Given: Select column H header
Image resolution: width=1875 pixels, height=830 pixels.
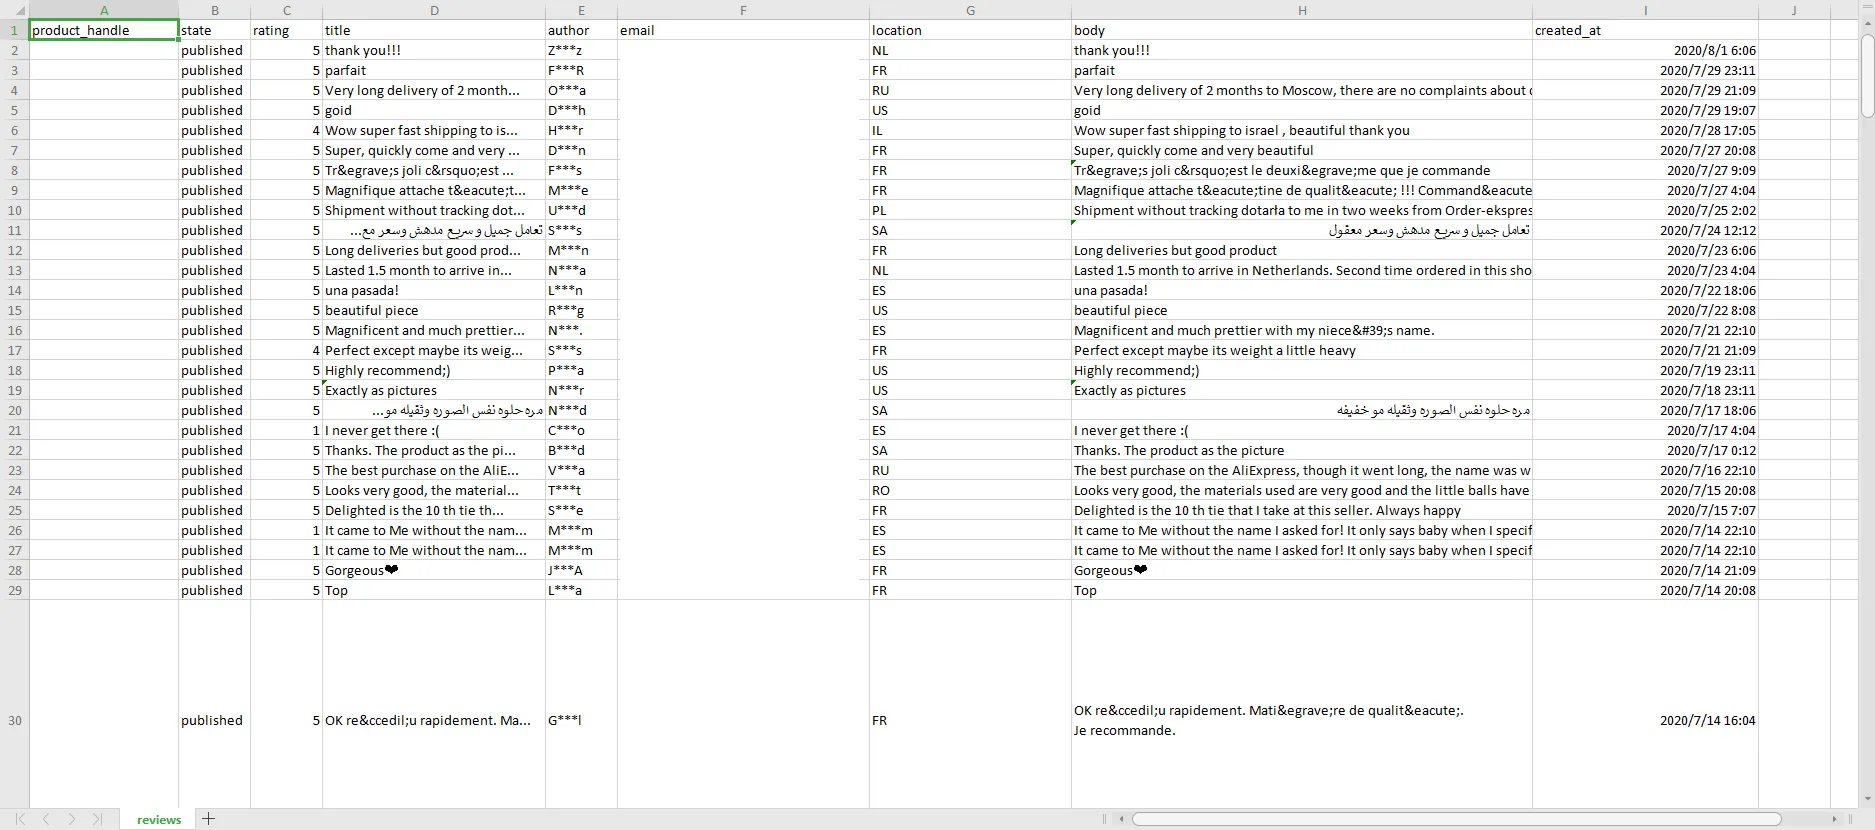Looking at the screenshot, I should pos(1301,10).
